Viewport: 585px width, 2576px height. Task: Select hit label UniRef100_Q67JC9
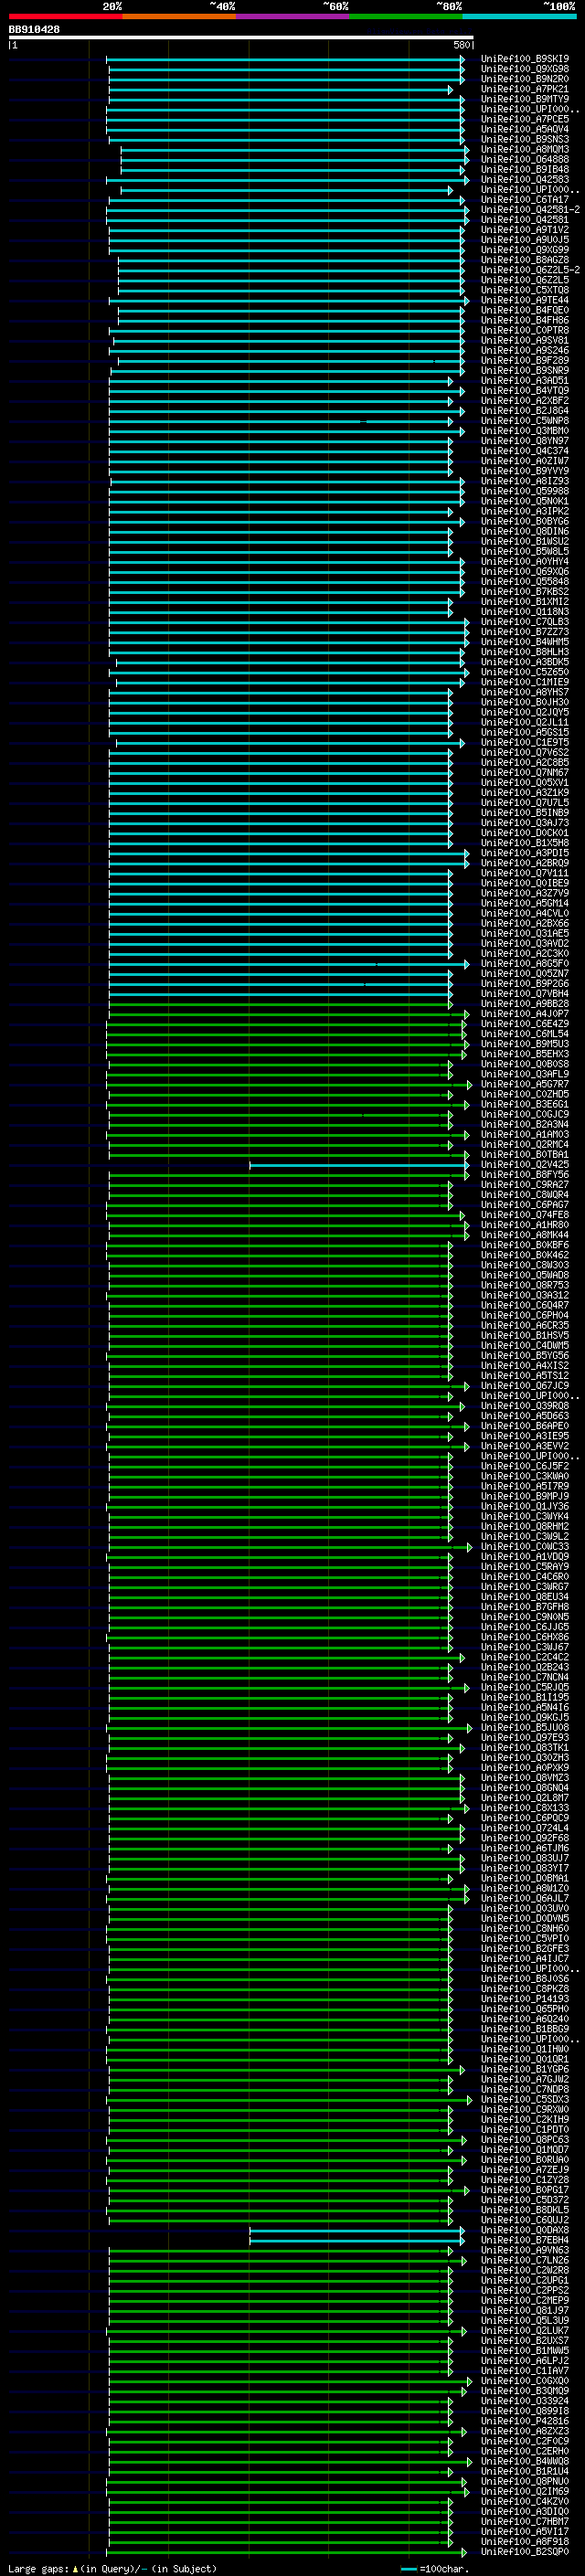524,1386
